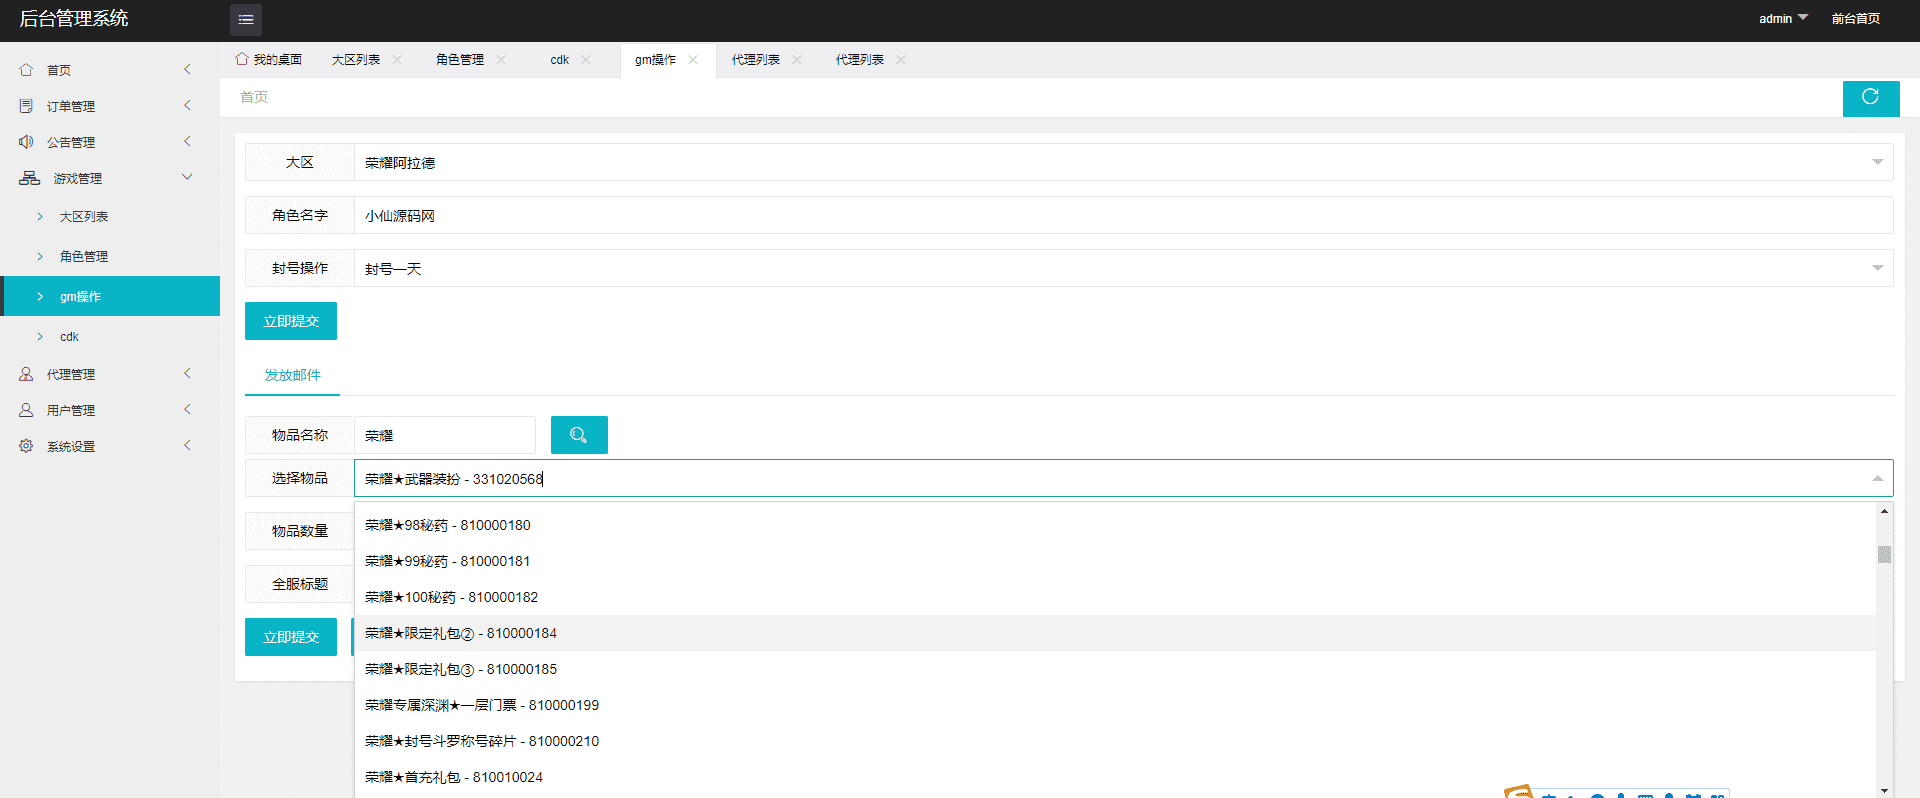Click the 后台管理系统 title

(x=74, y=18)
